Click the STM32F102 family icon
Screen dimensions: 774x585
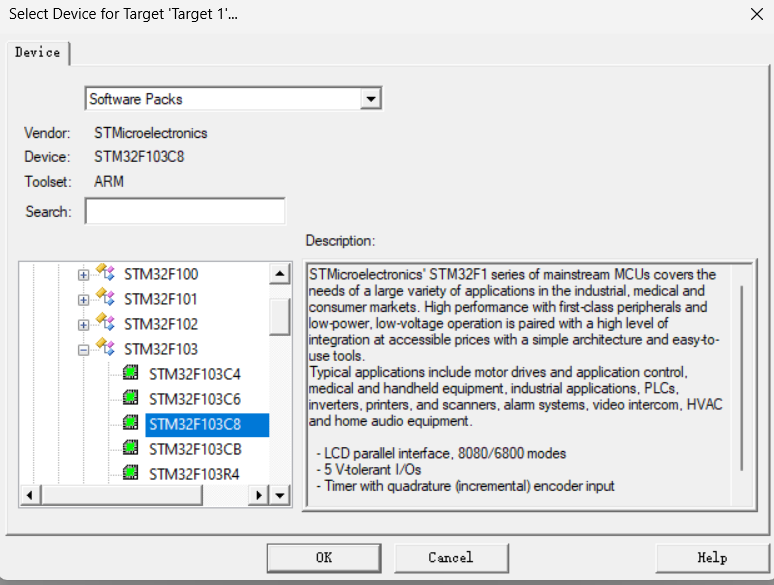[105, 322]
